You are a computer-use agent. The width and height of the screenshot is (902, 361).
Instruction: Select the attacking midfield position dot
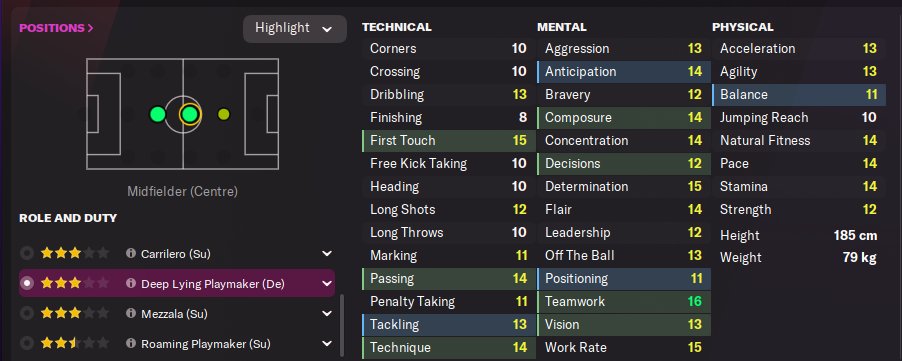224,114
